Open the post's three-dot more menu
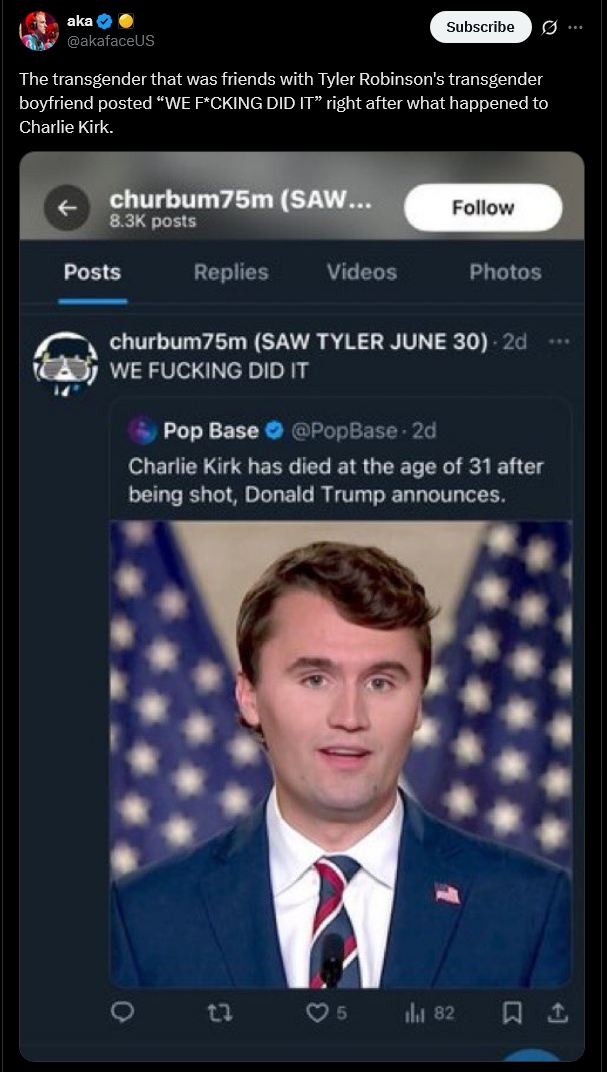This screenshot has height=1072, width=607. 575,27
